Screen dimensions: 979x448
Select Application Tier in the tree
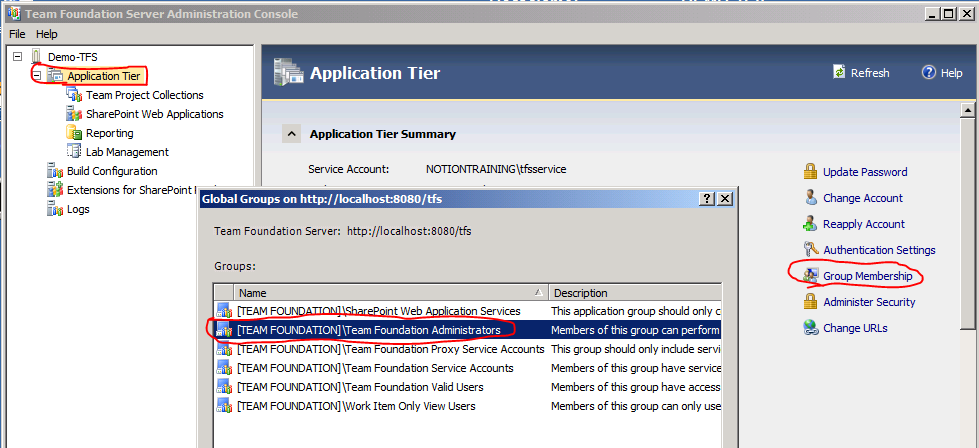104,76
